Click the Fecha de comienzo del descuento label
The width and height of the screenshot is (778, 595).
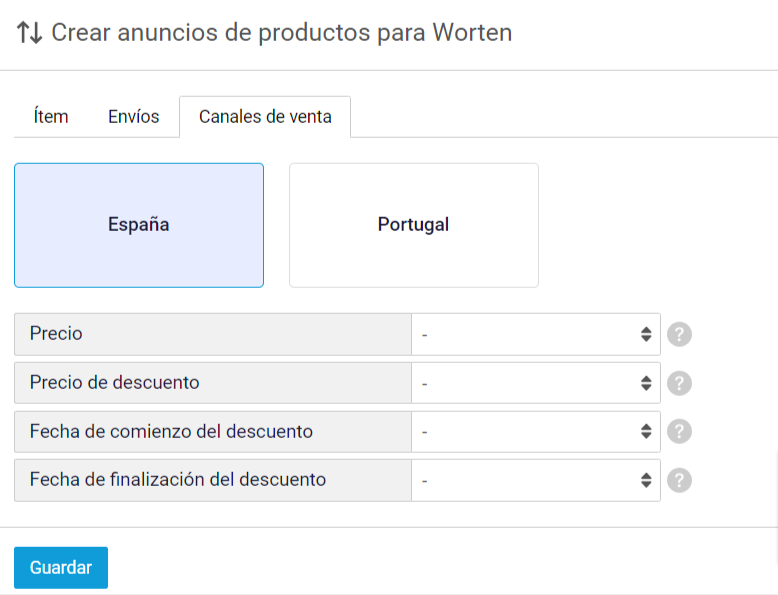[x=171, y=431]
